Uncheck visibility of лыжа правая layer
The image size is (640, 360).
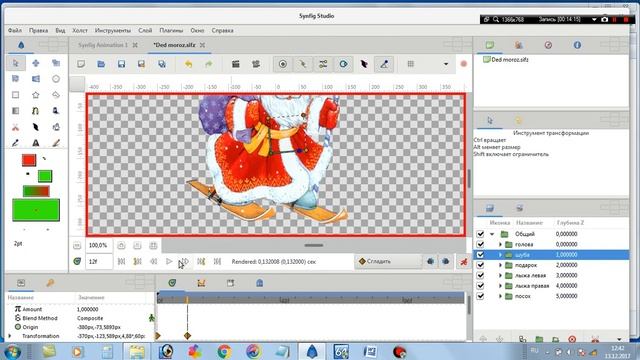480,286
